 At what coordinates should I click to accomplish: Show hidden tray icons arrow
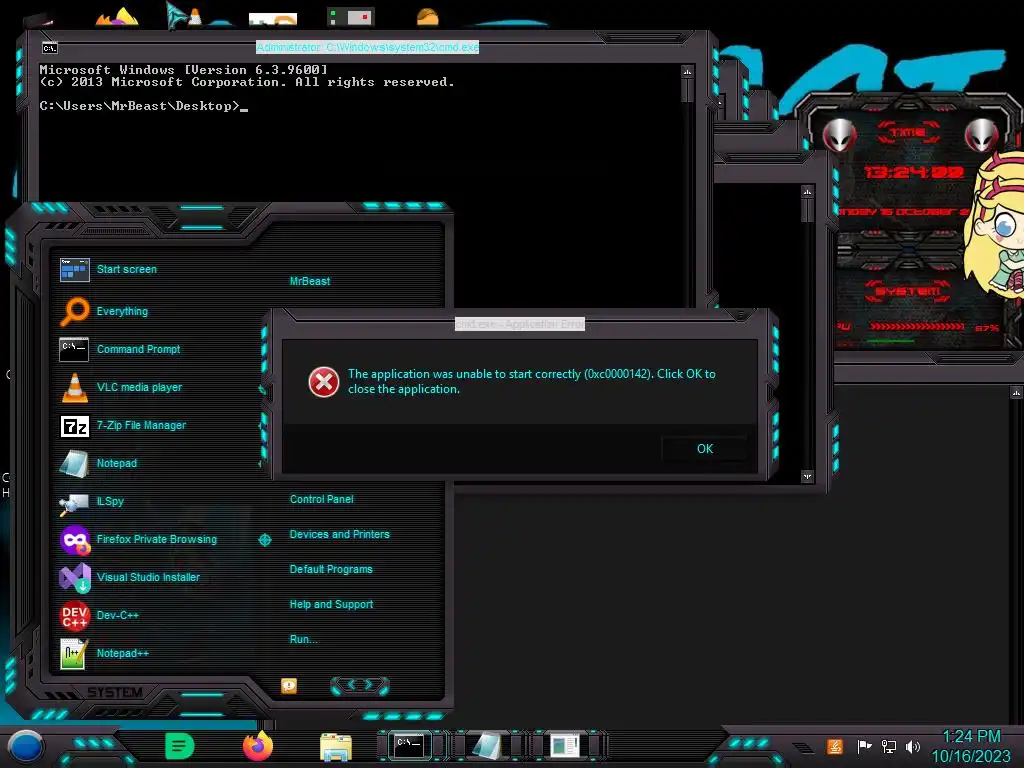tap(803, 747)
